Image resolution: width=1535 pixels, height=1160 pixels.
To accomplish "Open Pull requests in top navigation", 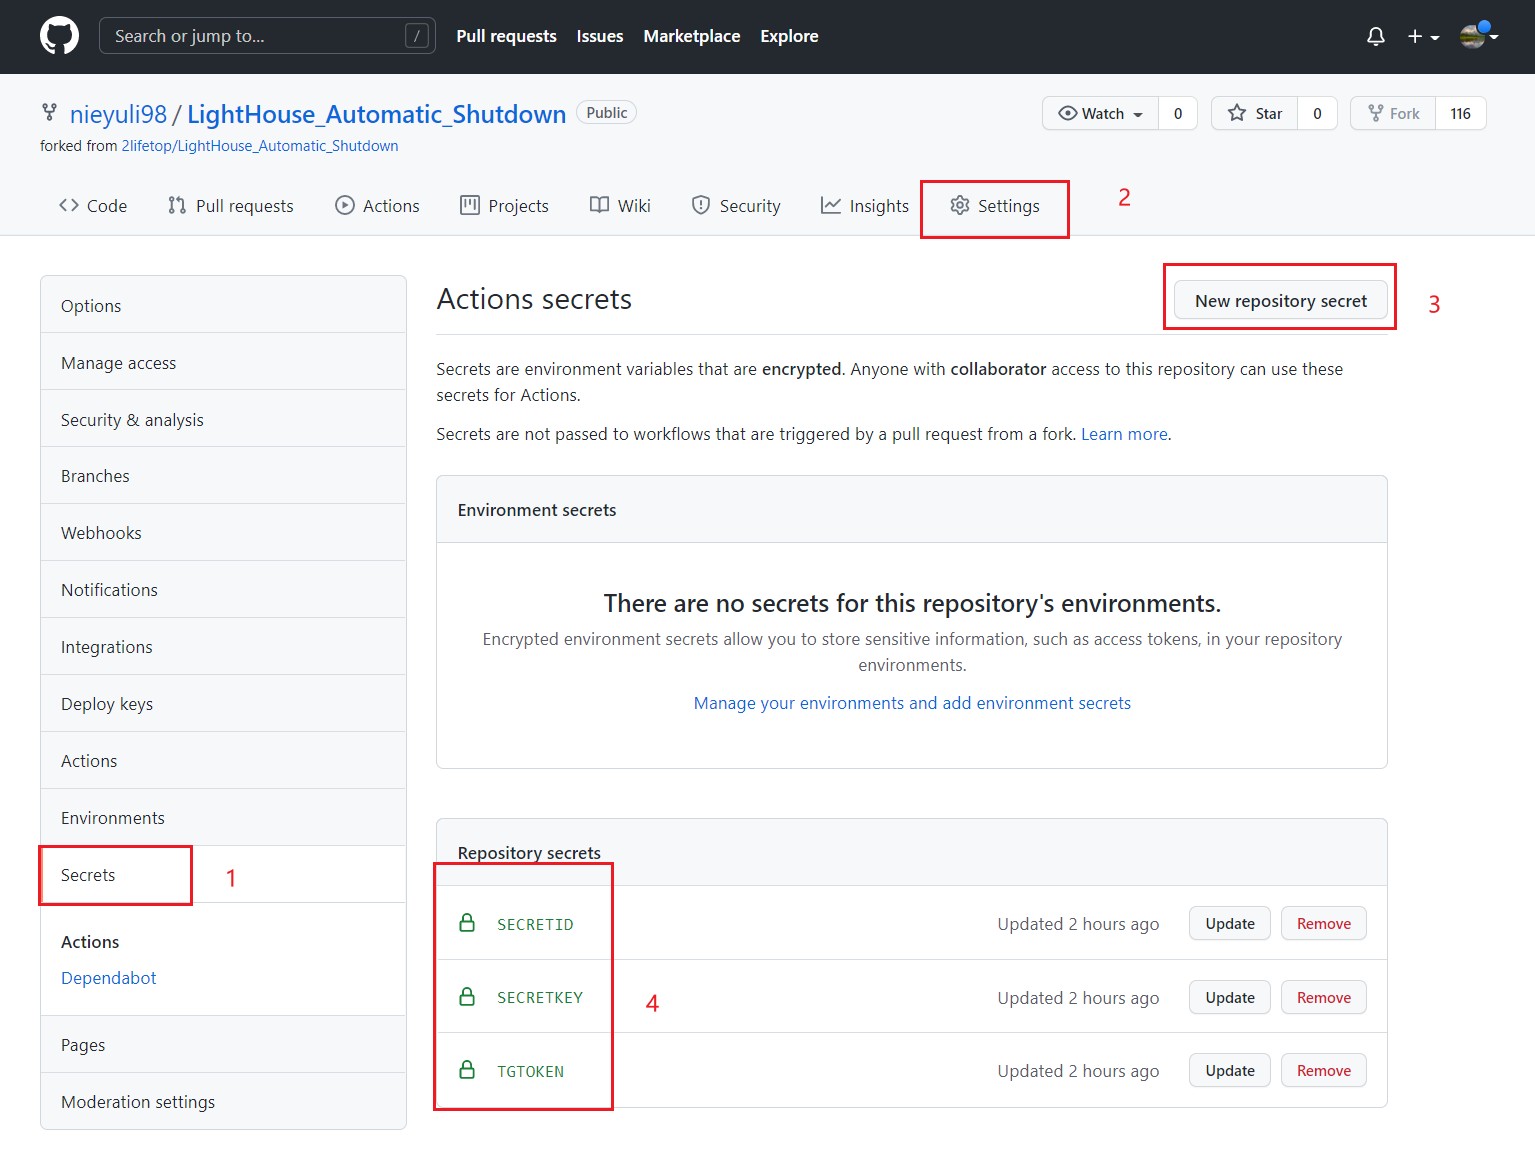I will click(506, 36).
